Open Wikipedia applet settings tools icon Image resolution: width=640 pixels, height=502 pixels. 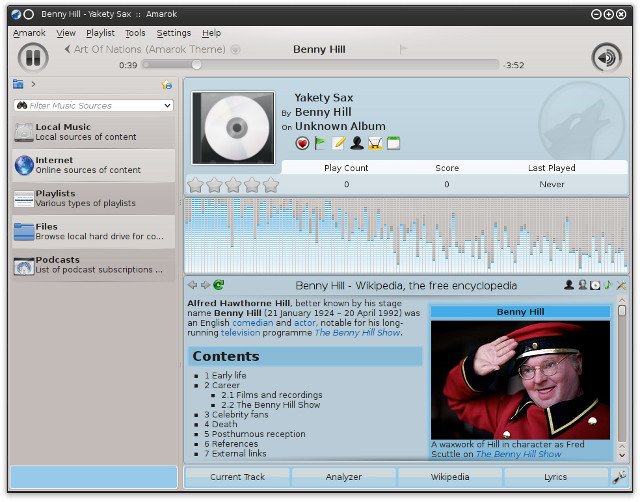click(x=621, y=285)
